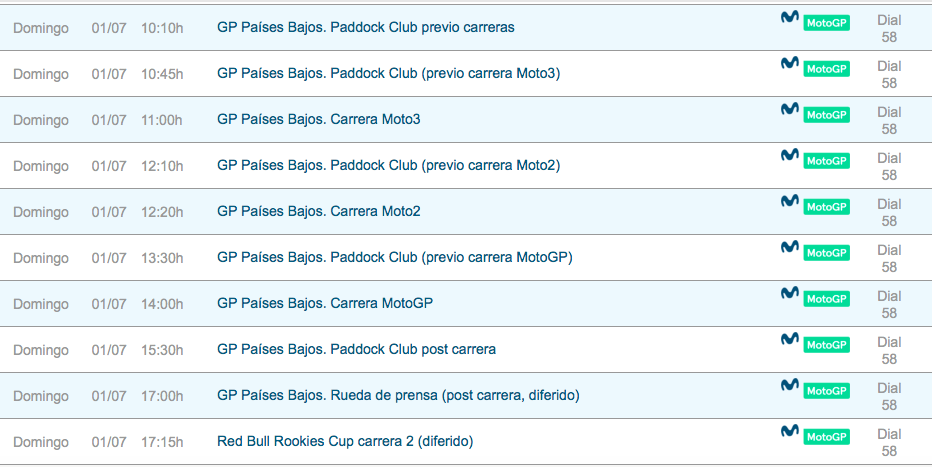
Task: Click MotoGP badge next to Carrera Moto2
Action: pos(826,207)
